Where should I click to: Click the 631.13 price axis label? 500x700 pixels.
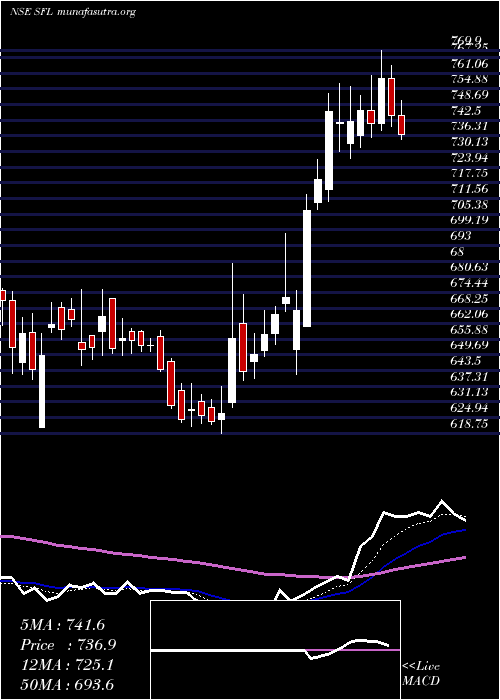pyautogui.click(x=469, y=392)
